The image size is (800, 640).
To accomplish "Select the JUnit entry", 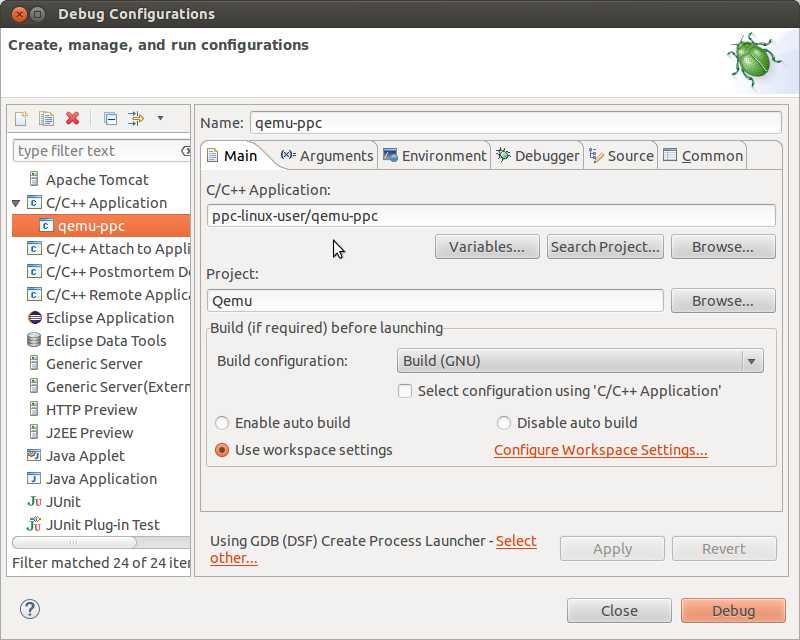I will pos(54,502).
